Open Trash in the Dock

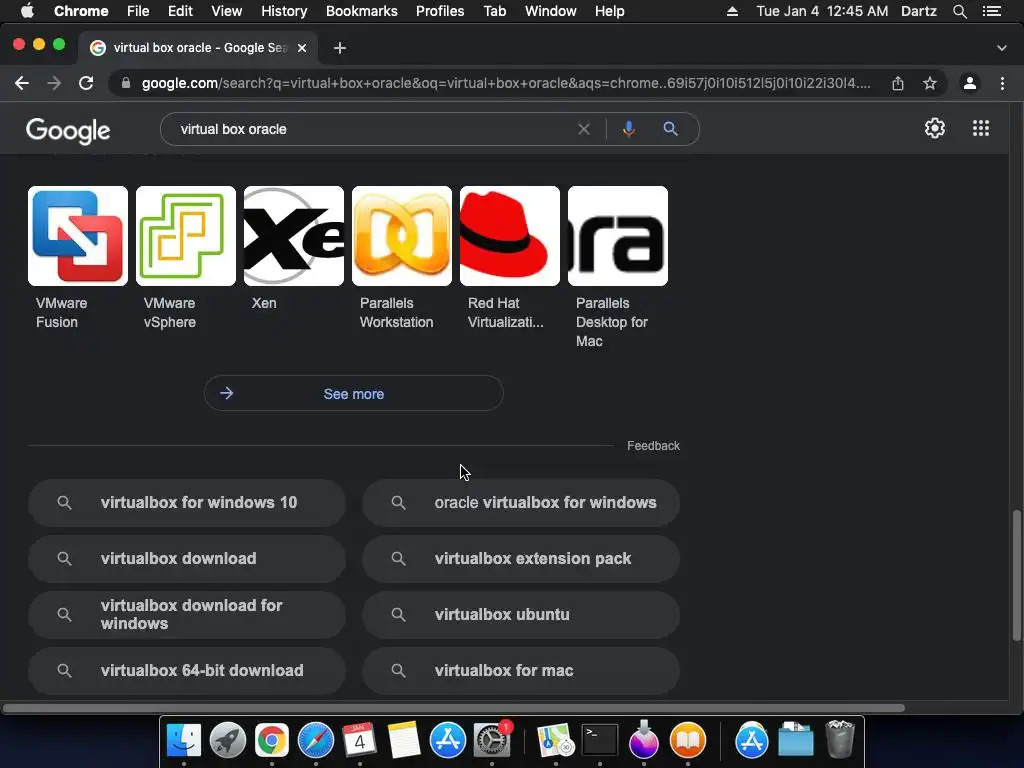point(840,740)
